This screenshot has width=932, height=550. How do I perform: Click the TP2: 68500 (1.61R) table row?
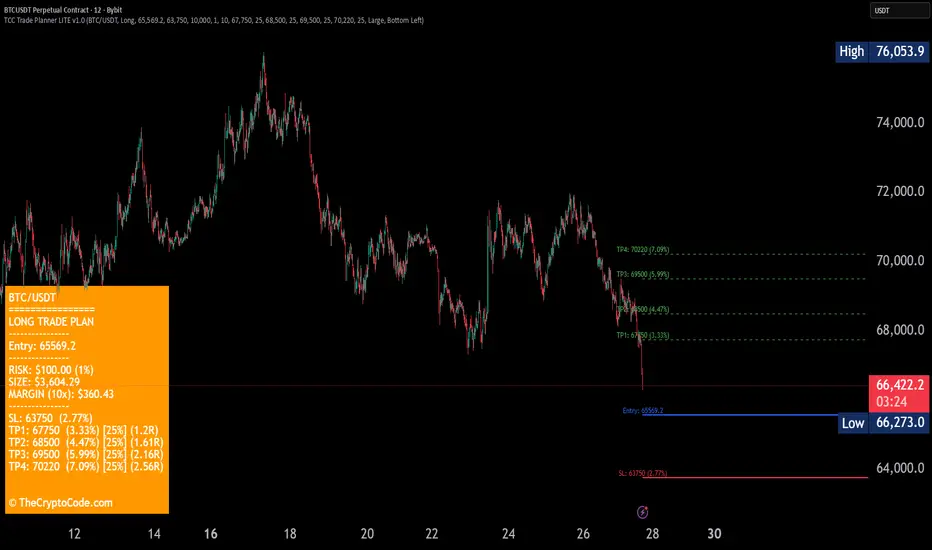pyautogui.click(x=86, y=442)
